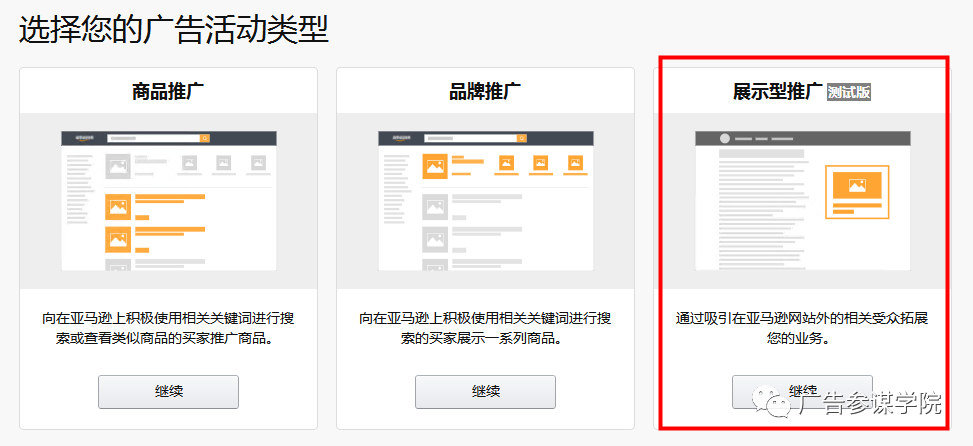Click 继续 under 品牌推广
This screenshot has height=446, width=973.
[485, 391]
